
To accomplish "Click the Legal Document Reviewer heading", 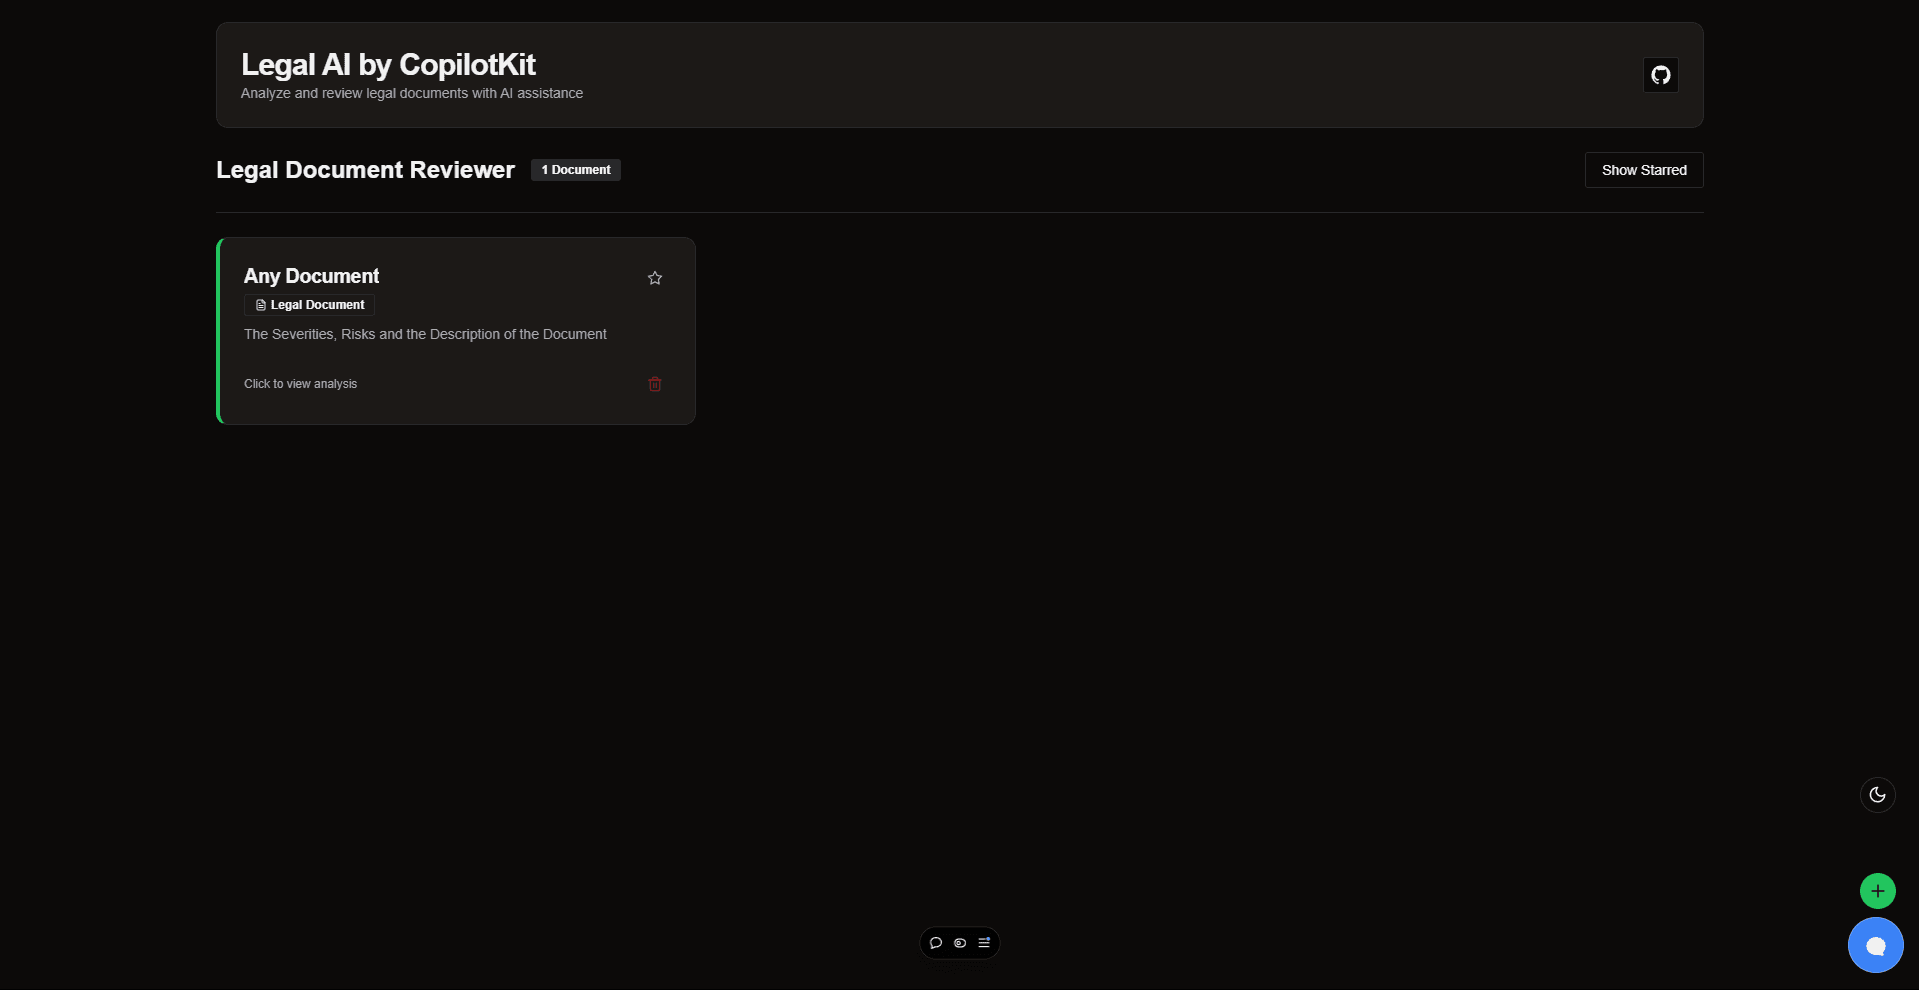I will (x=365, y=170).
